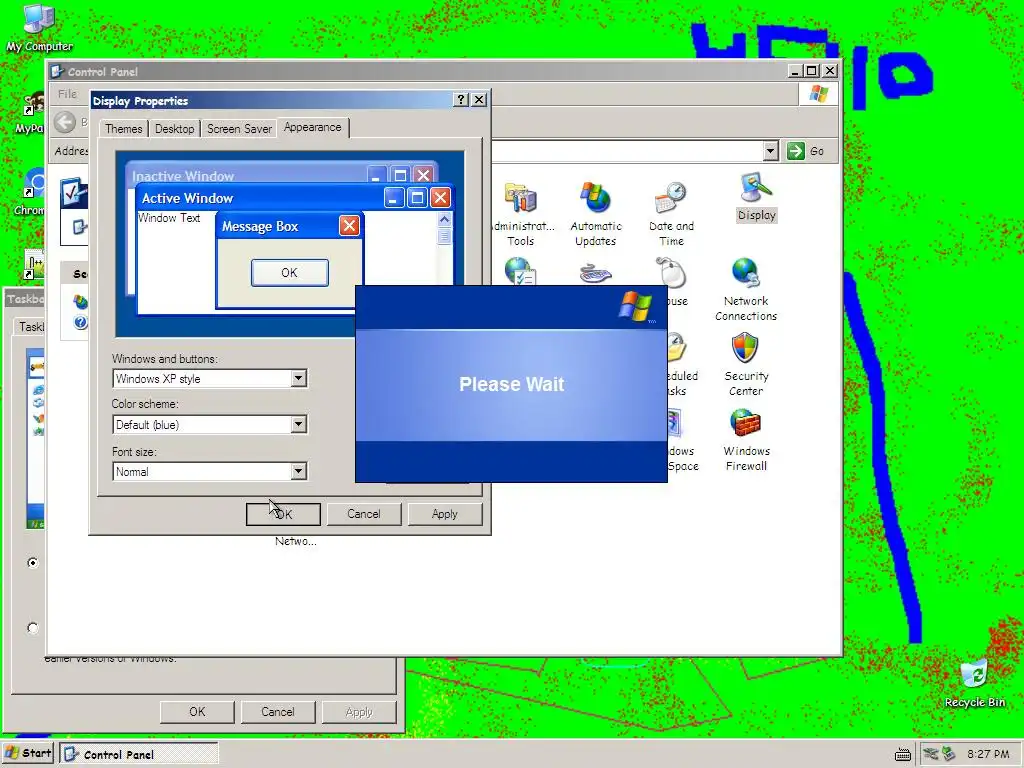
Task: Open the Recycle Bin desktop icon
Action: (974, 683)
